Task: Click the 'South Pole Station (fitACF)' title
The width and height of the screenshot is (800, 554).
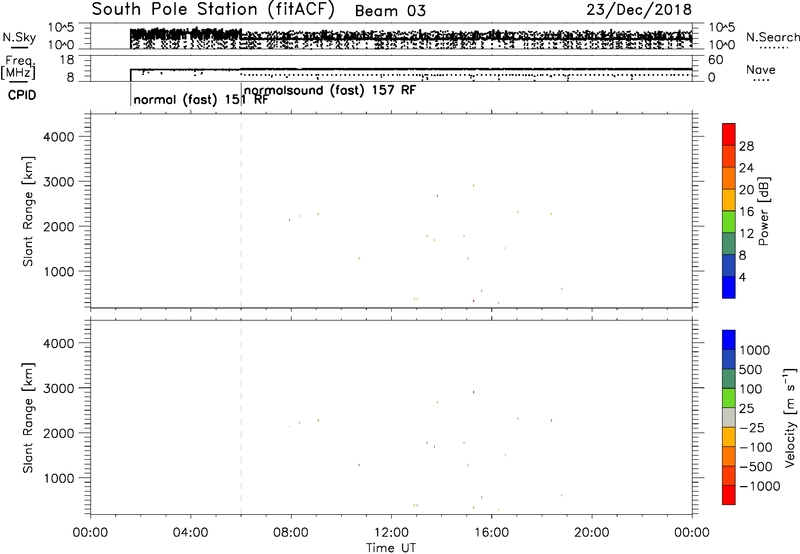Action: click(213, 9)
